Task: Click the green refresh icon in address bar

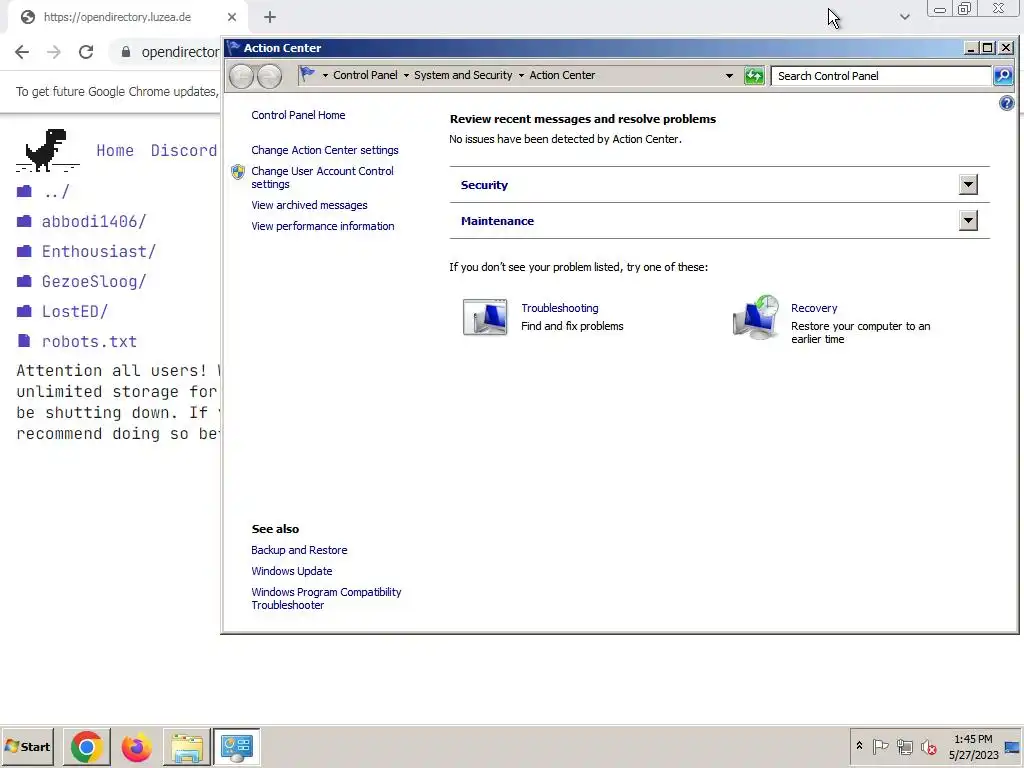Action: pyautogui.click(x=754, y=76)
